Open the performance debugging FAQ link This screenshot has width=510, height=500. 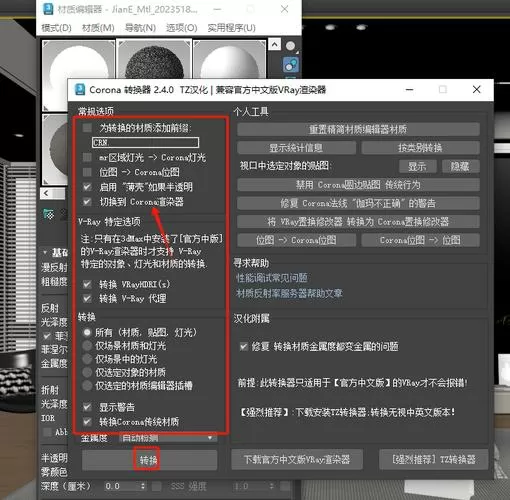272,278
